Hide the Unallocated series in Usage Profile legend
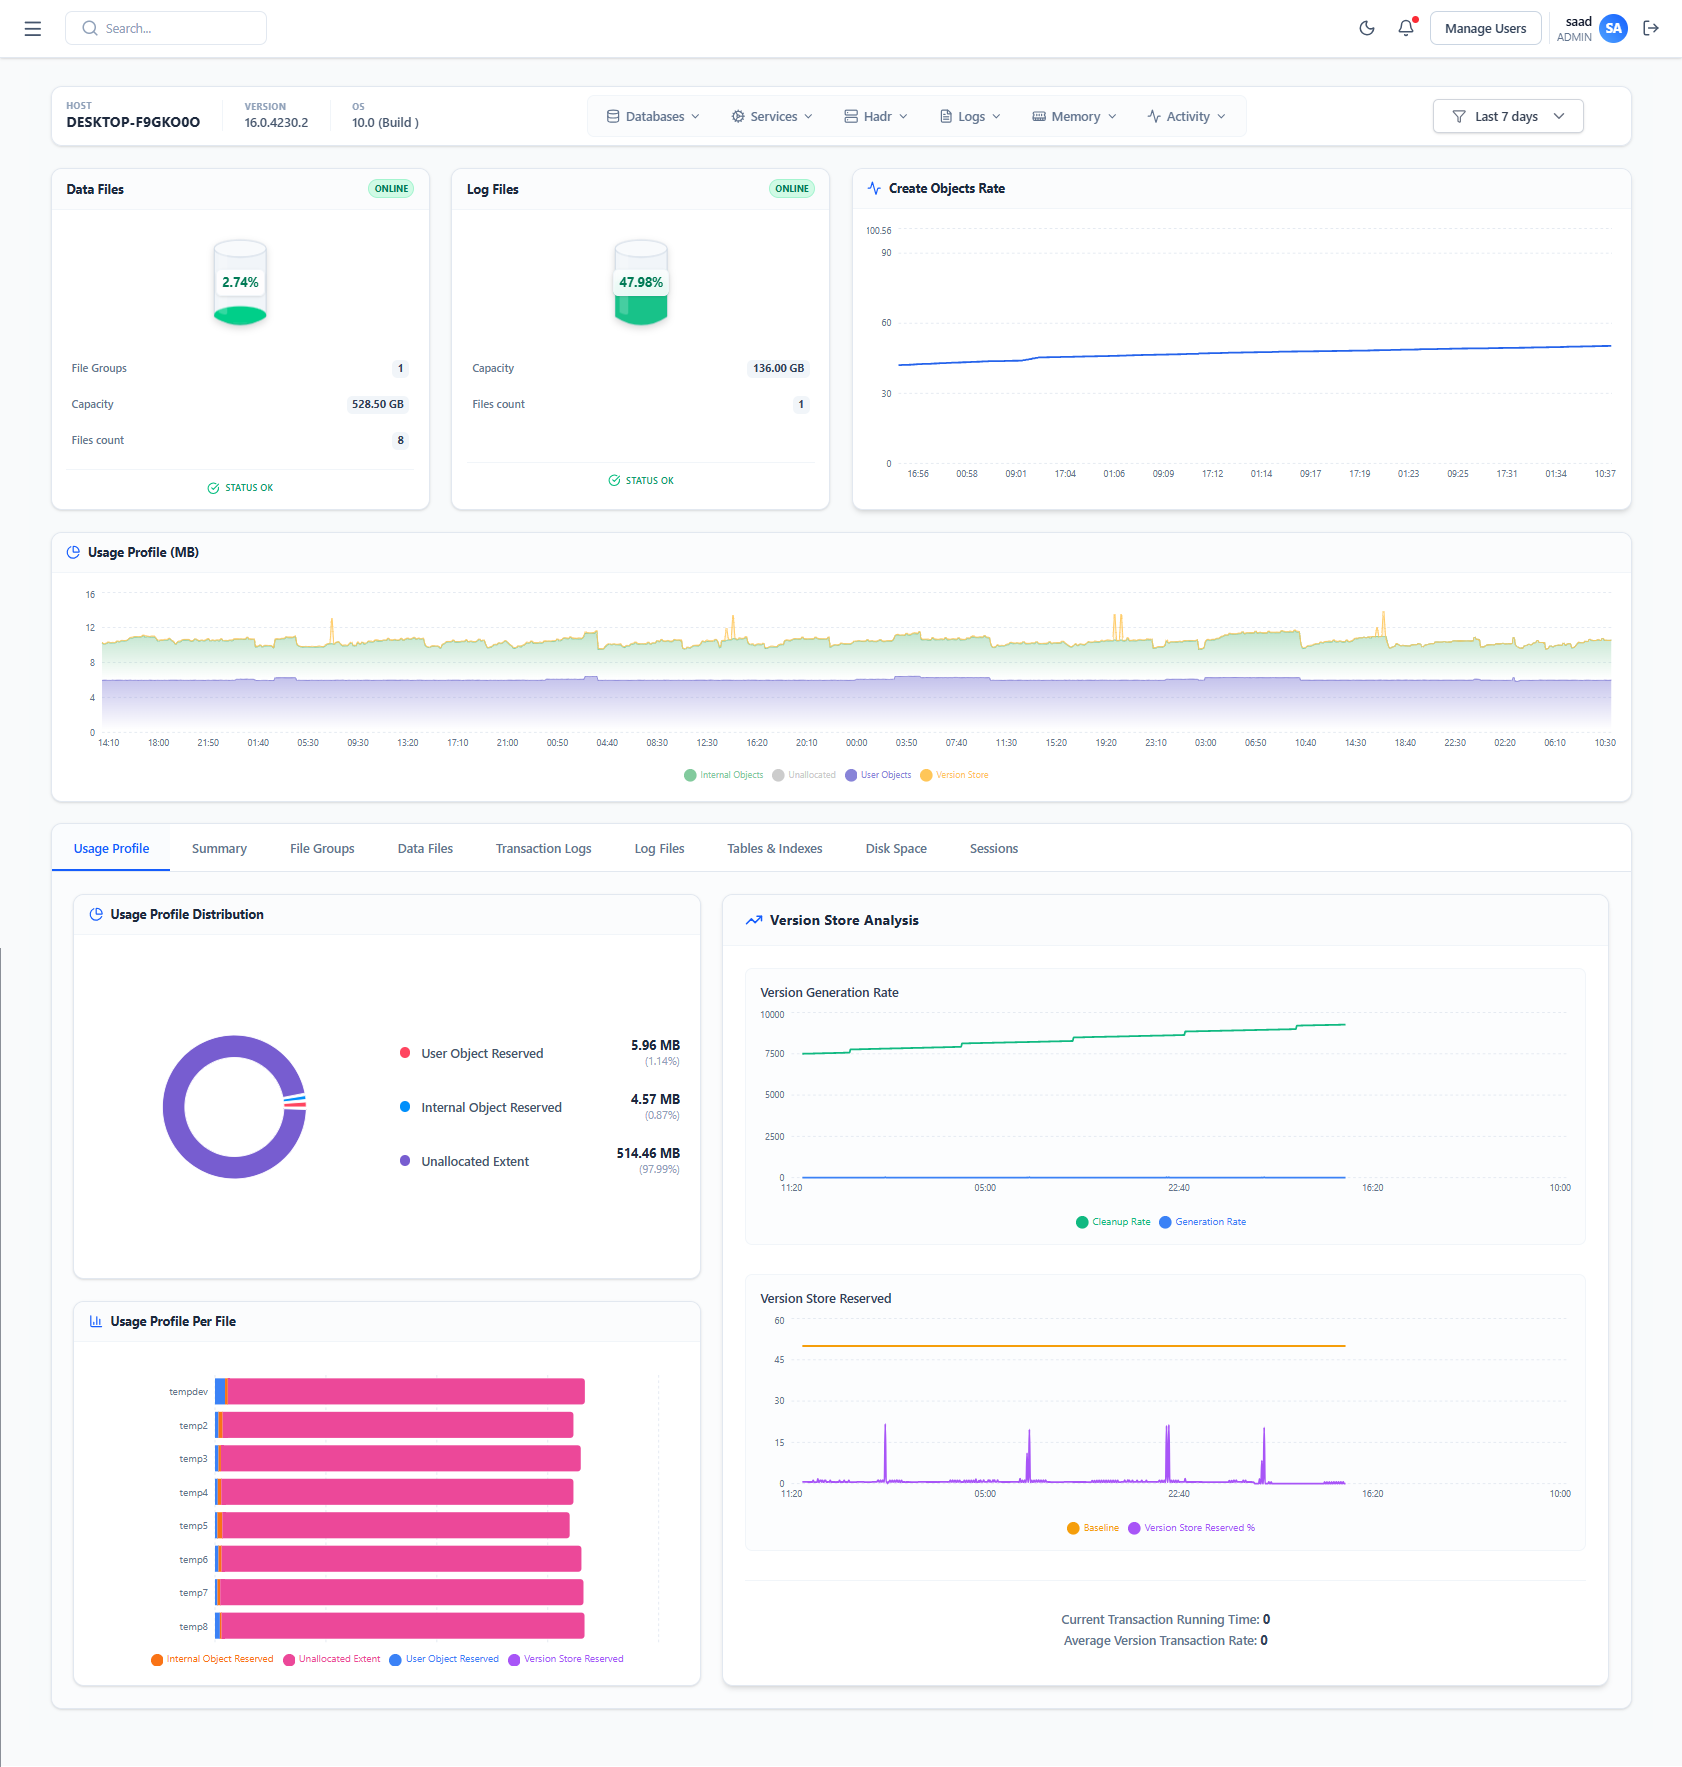The width and height of the screenshot is (1682, 1767). click(805, 774)
